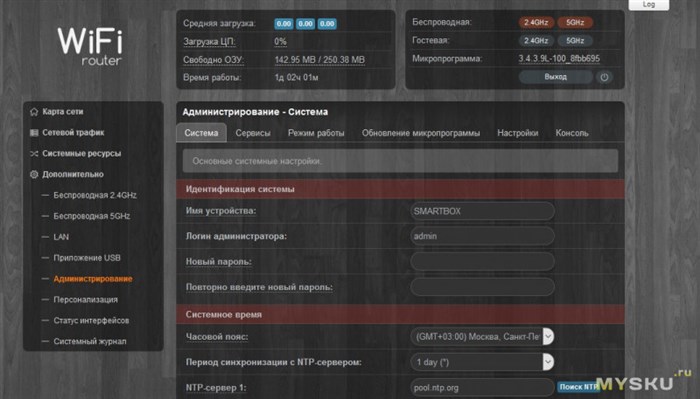Click the Поиск NTP button
The image size is (700, 399).
coord(579,387)
